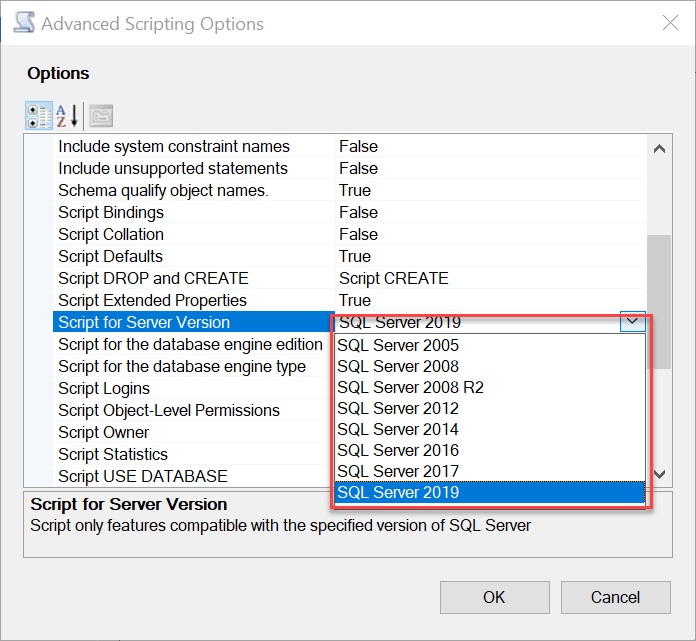Select Schema qualify object names row

click(194, 190)
